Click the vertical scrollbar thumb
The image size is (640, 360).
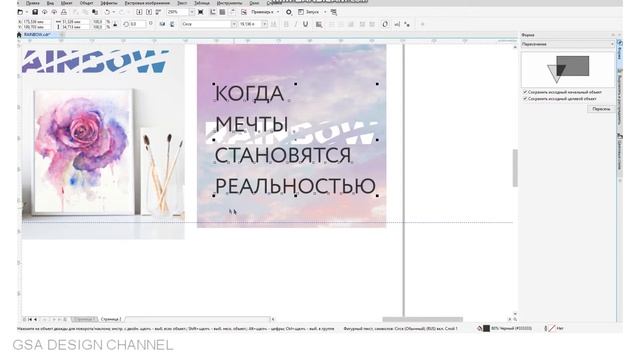[x=515, y=168]
